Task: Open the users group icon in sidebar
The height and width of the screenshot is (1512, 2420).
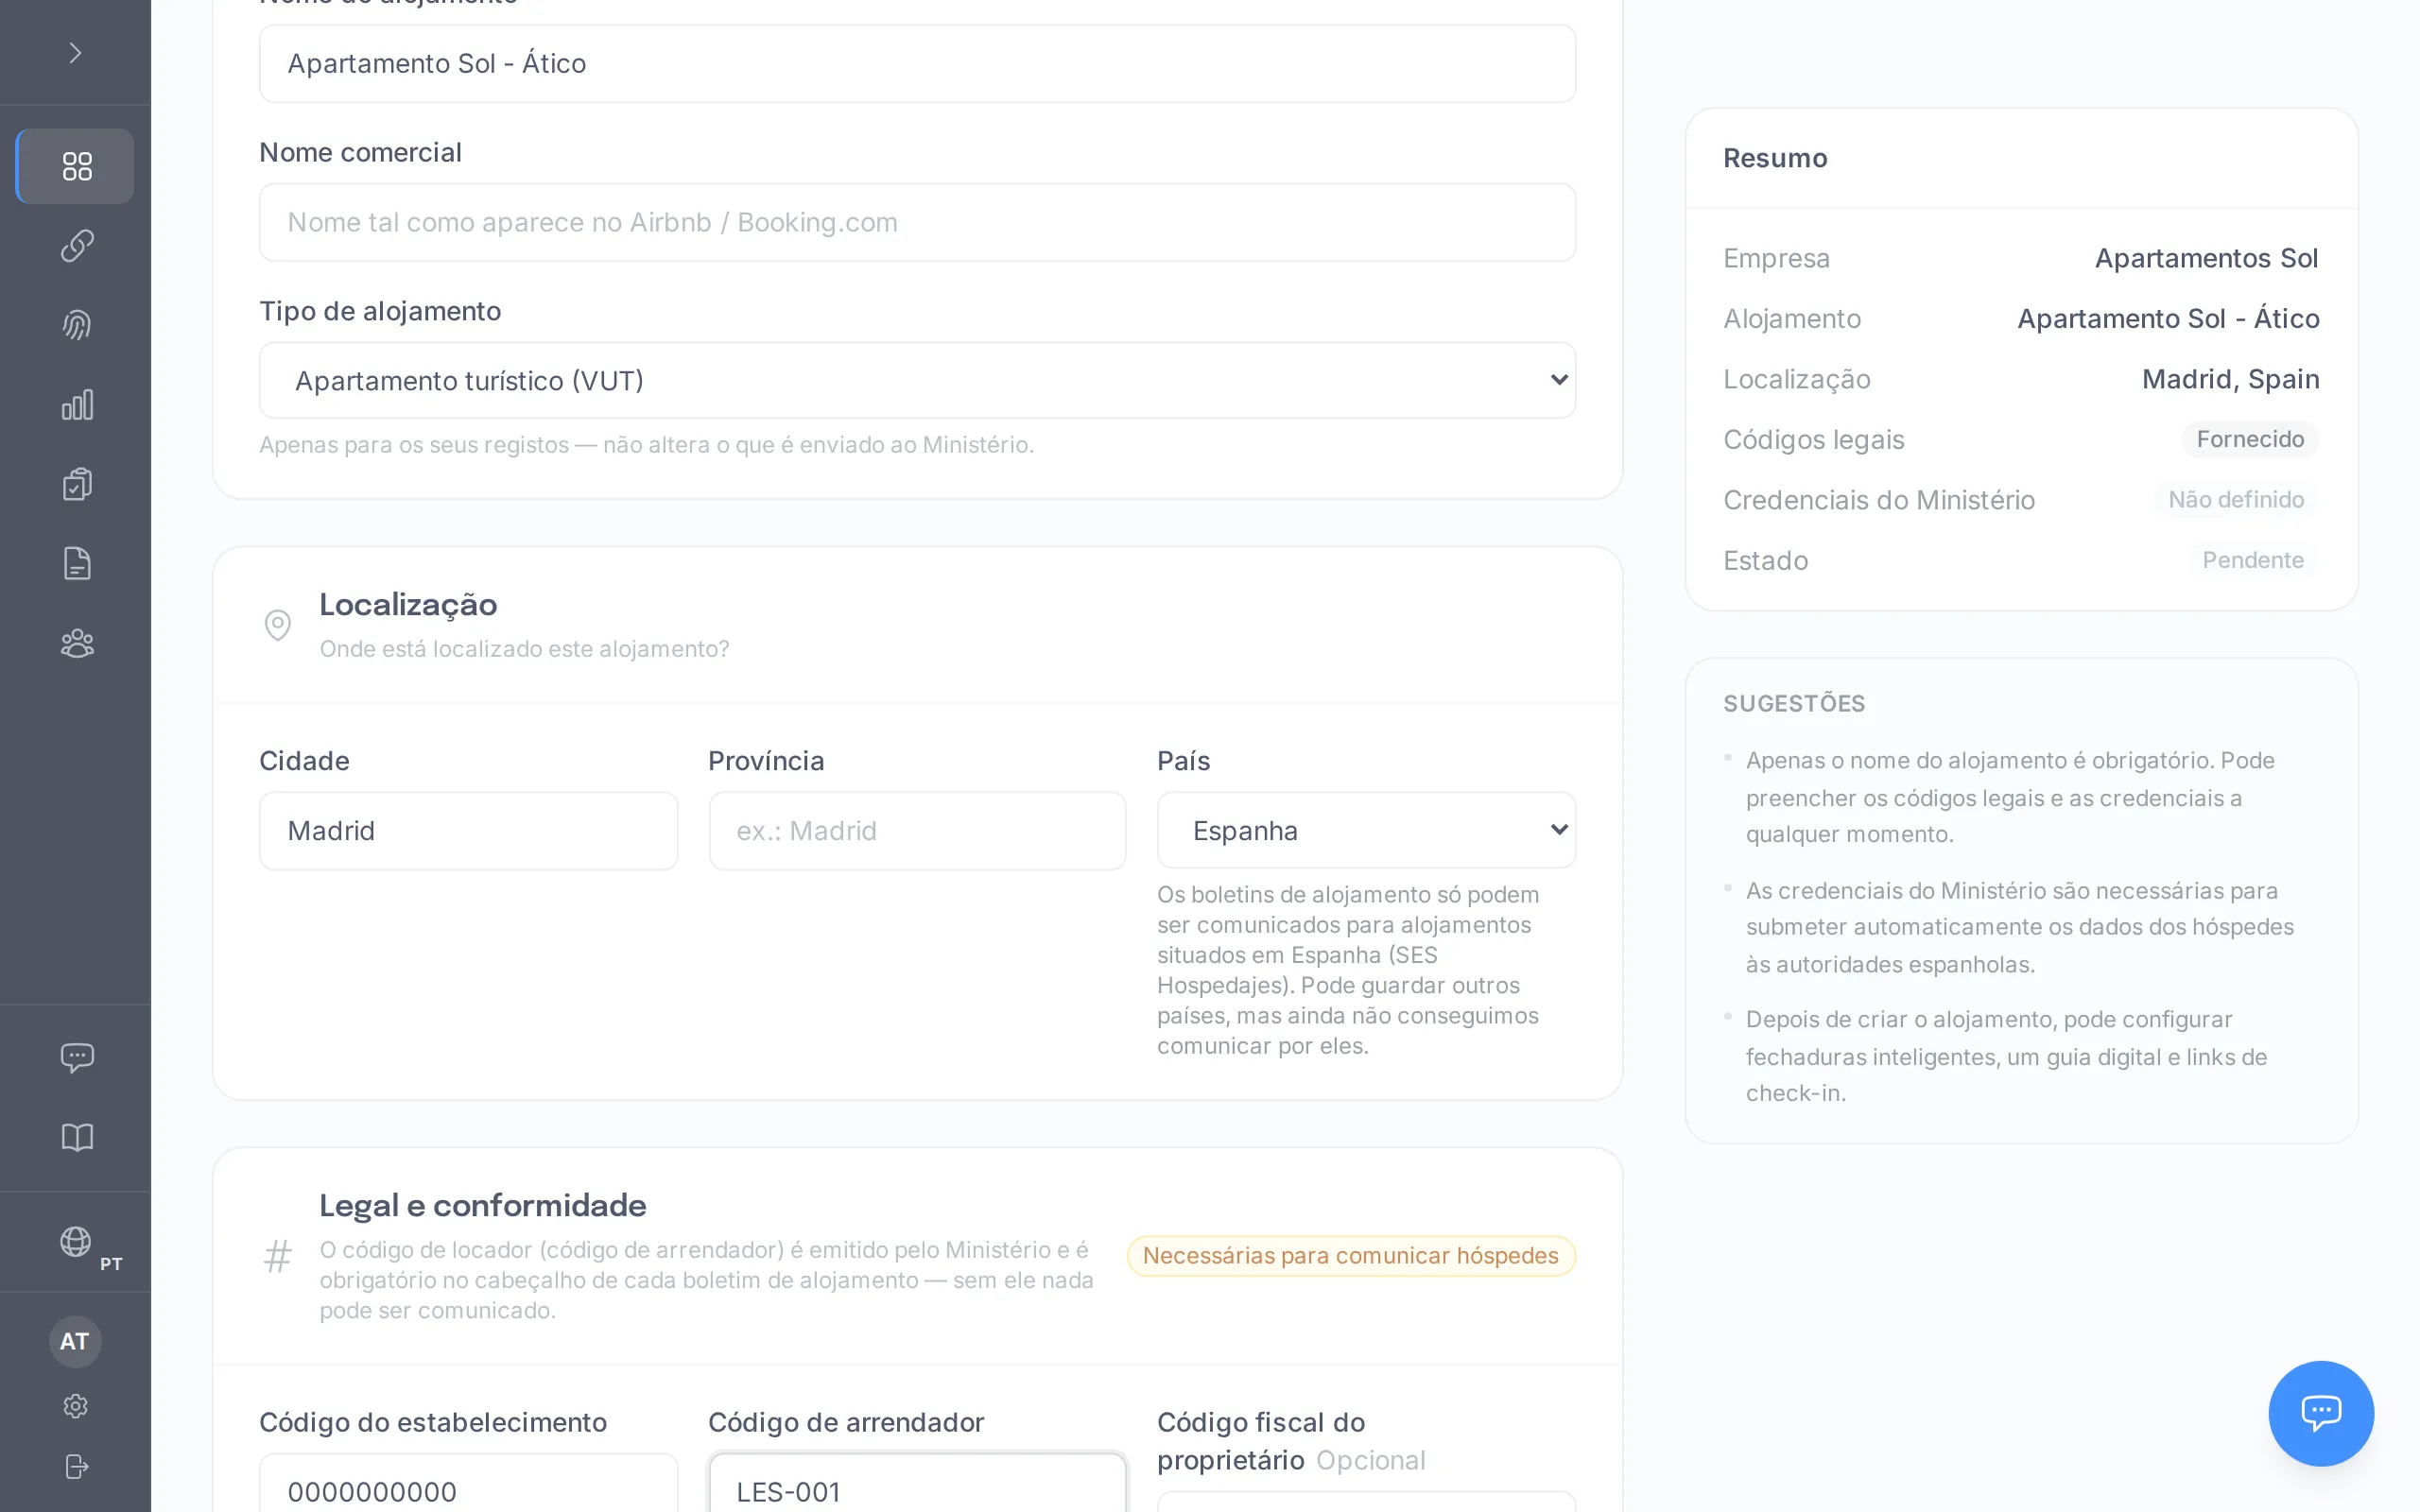Action: point(76,643)
